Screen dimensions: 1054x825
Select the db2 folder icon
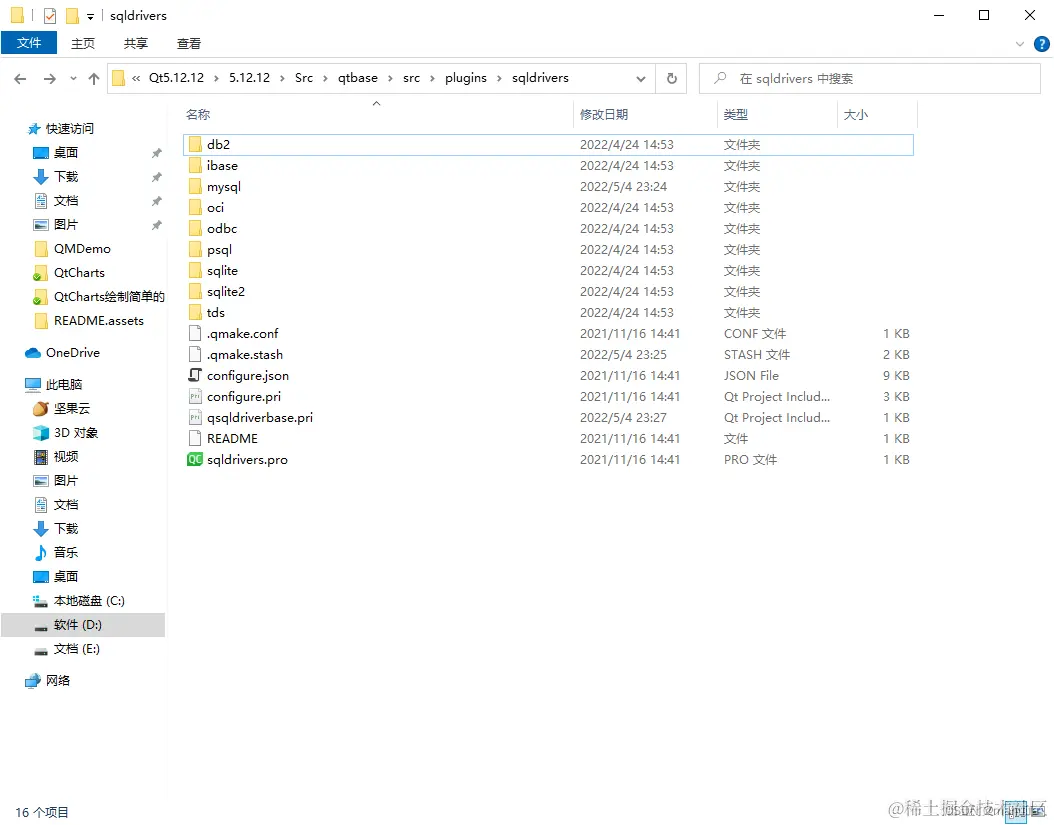pyautogui.click(x=195, y=145)
